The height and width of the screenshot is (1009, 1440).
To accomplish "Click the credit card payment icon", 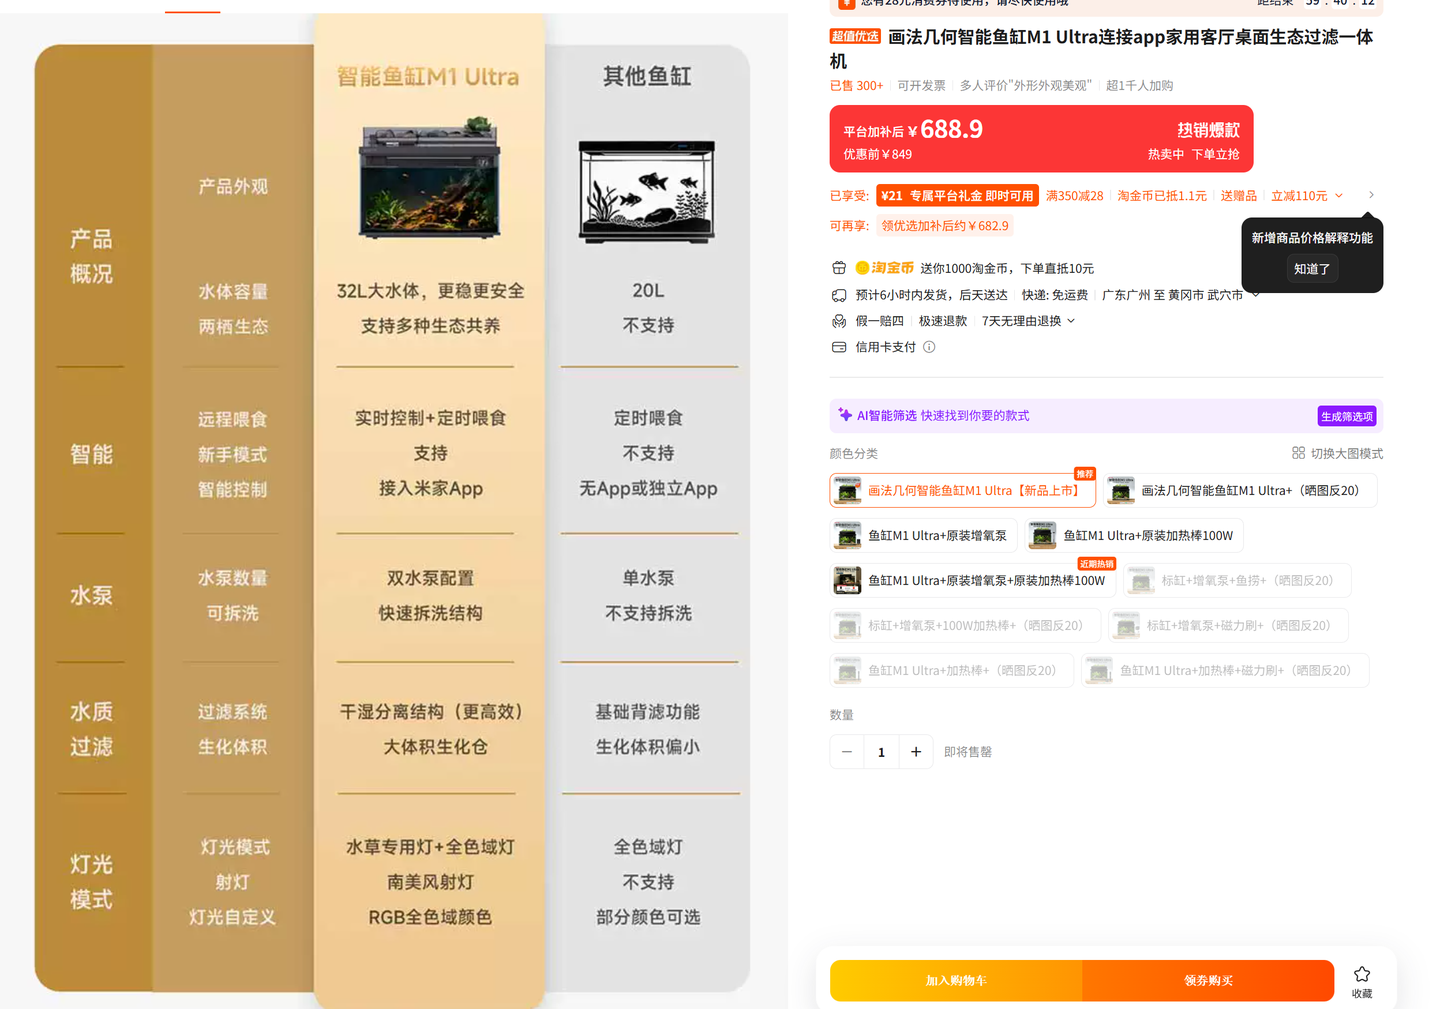I will pyautogui.click(x=839, y=347).
